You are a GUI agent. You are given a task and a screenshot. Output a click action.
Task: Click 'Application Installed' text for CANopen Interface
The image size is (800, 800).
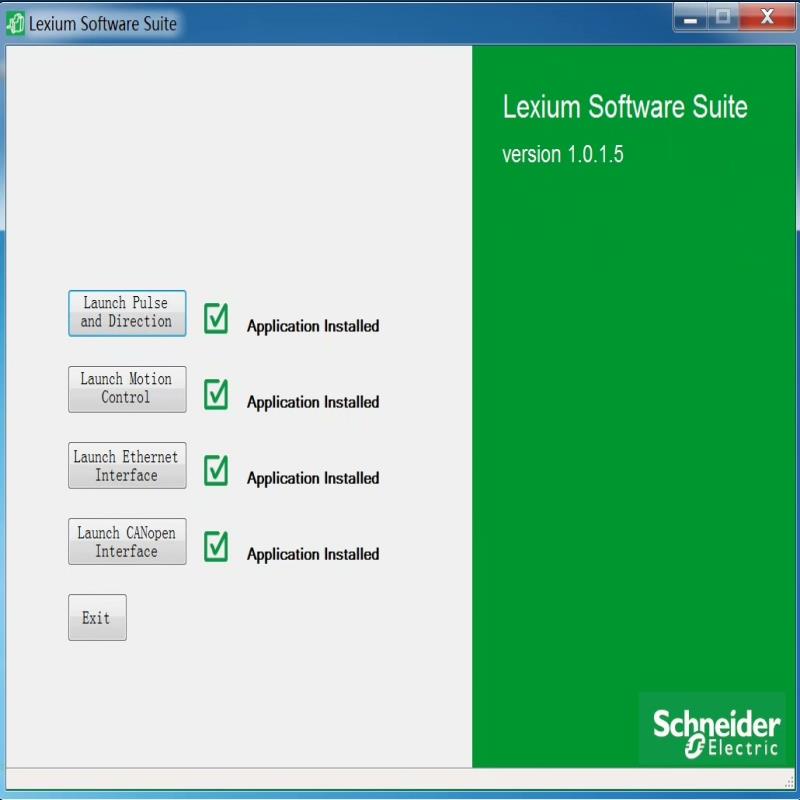pos(313,554)
